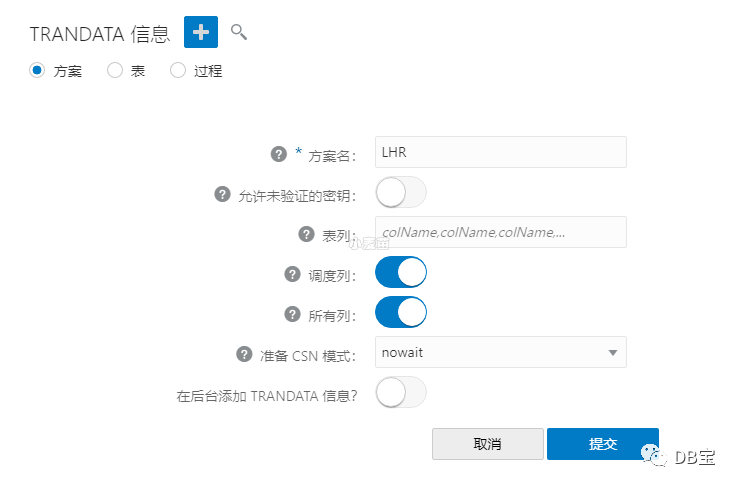Select the 方案 radio option

38,70
